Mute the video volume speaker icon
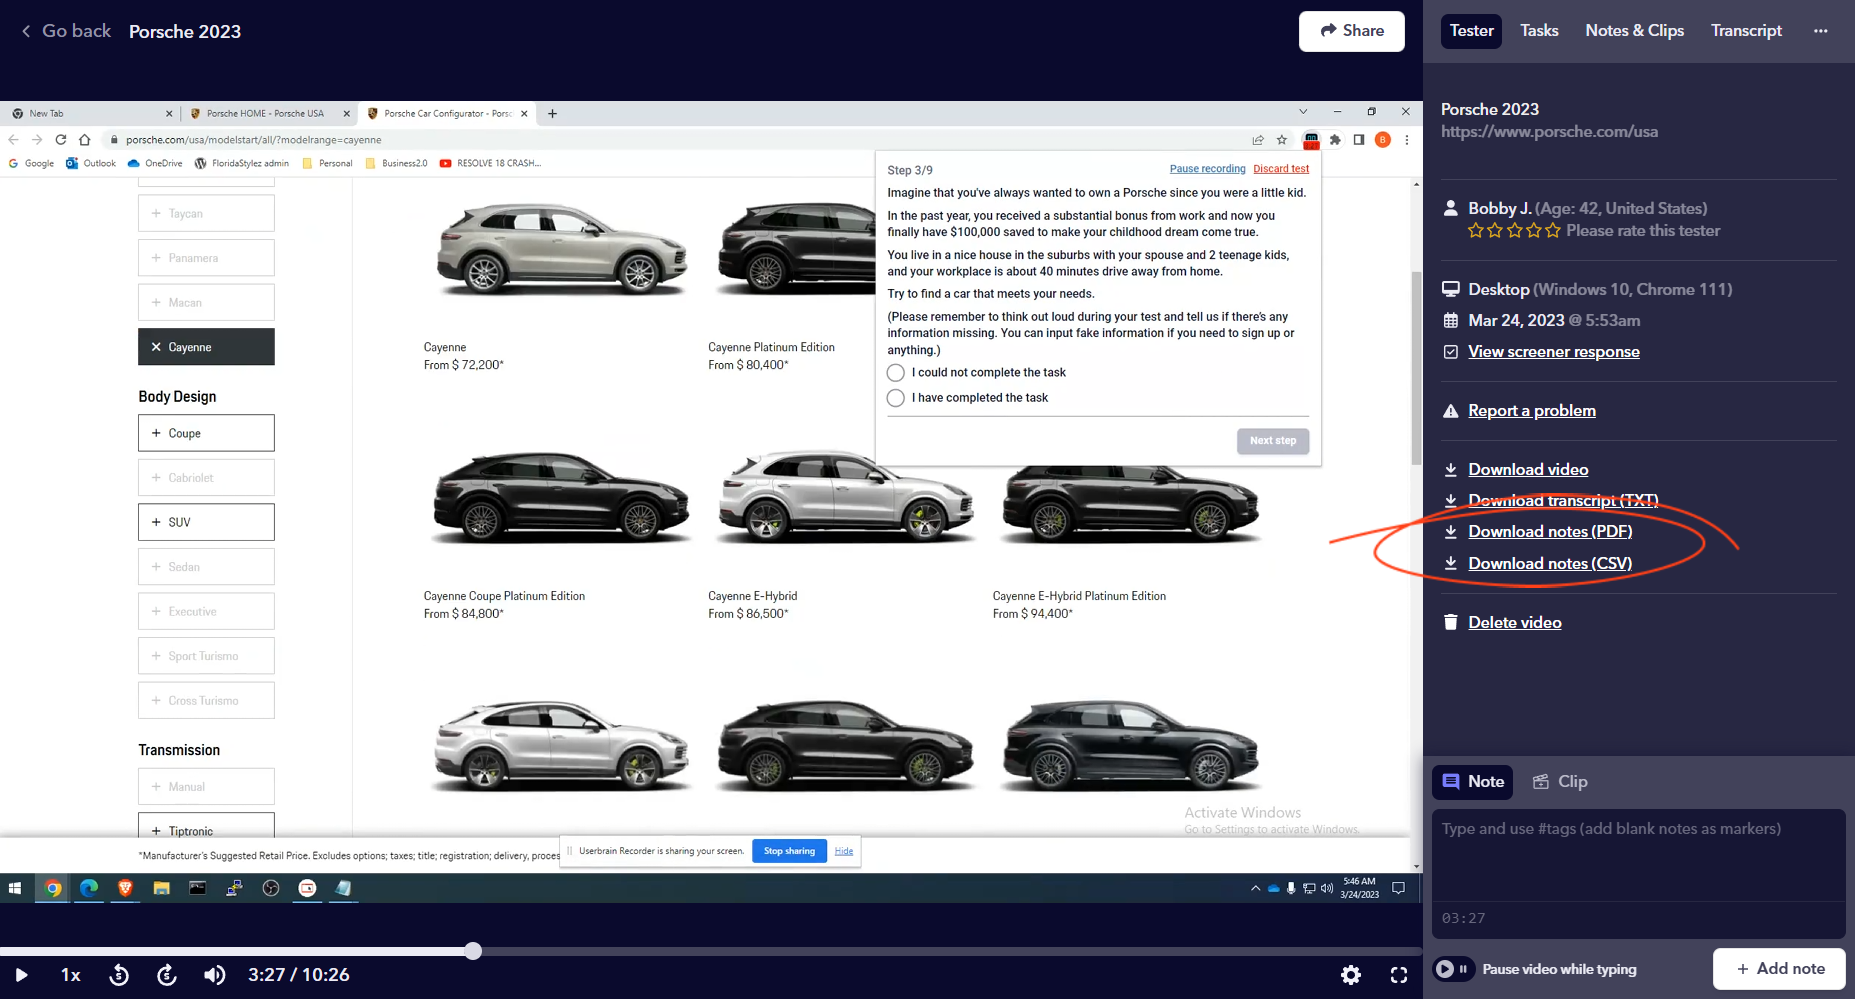The width and height of the screenshot is (1855, 999). coord(214,975)
